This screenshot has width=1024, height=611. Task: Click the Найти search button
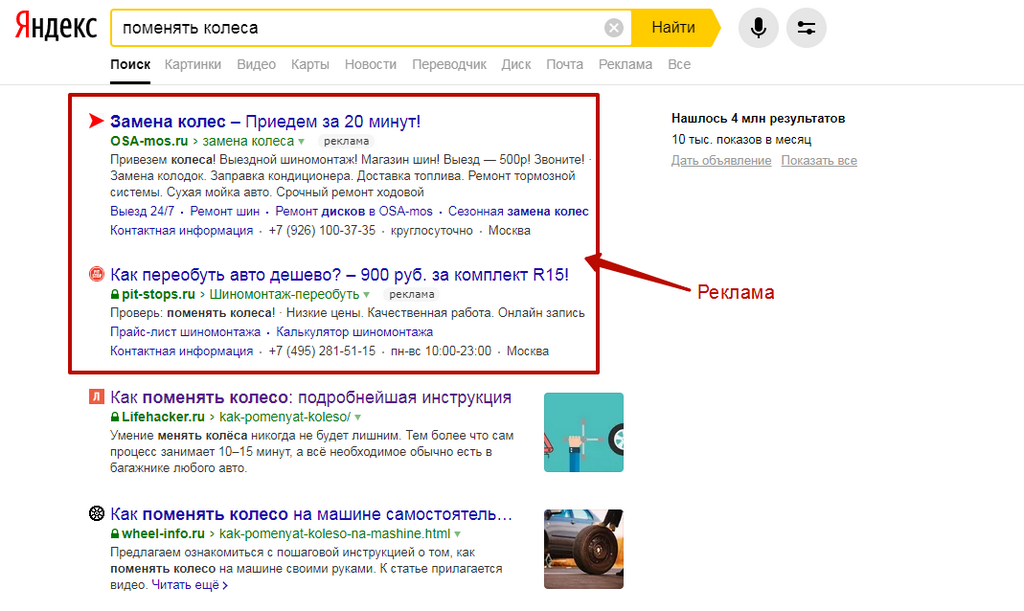(675, 28)
